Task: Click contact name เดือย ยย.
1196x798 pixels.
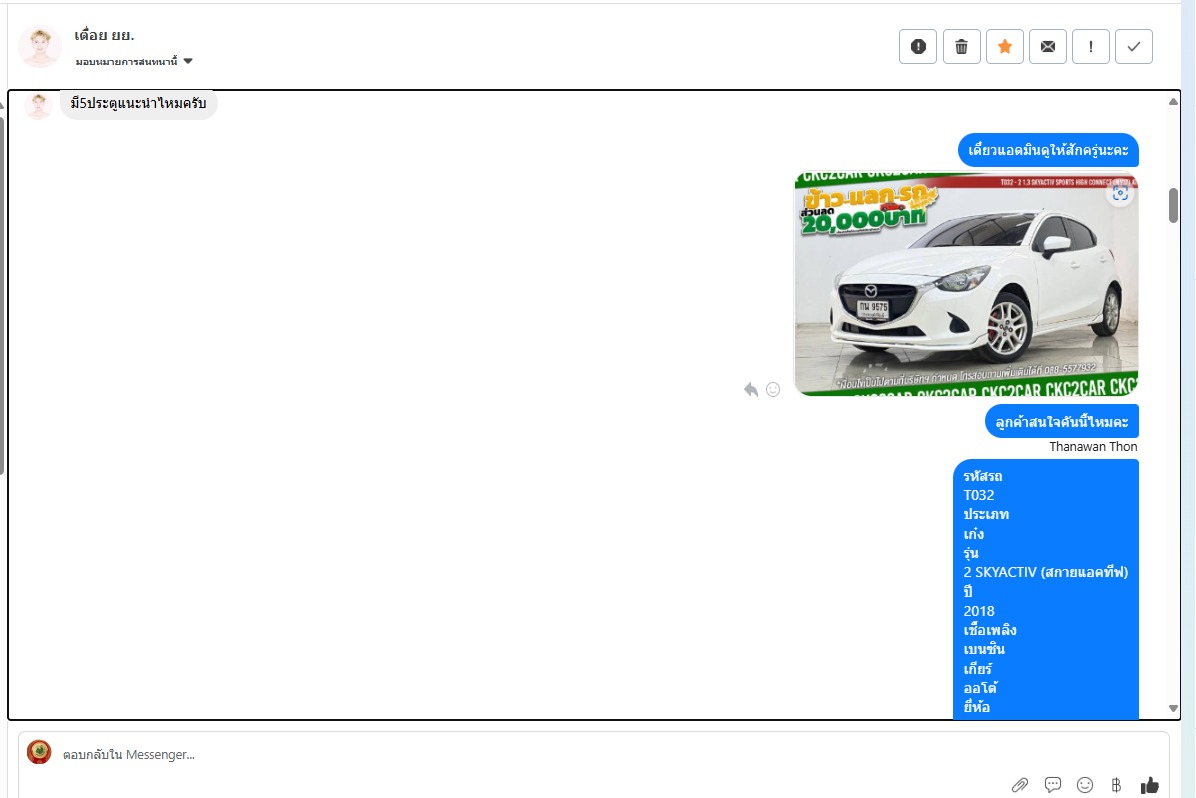Action: click(x=104, y=35)
